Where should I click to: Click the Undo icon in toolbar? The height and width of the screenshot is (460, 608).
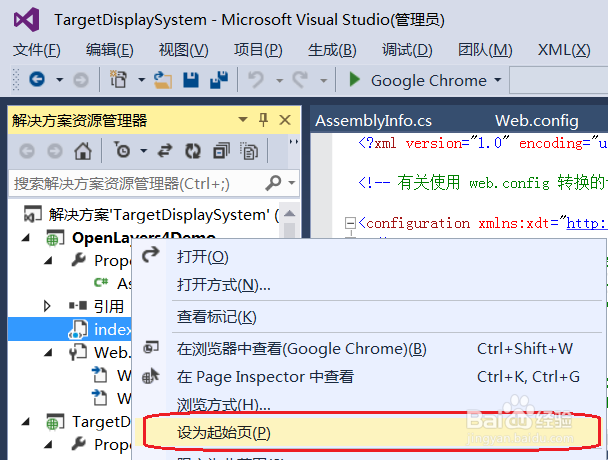(256, 80)
